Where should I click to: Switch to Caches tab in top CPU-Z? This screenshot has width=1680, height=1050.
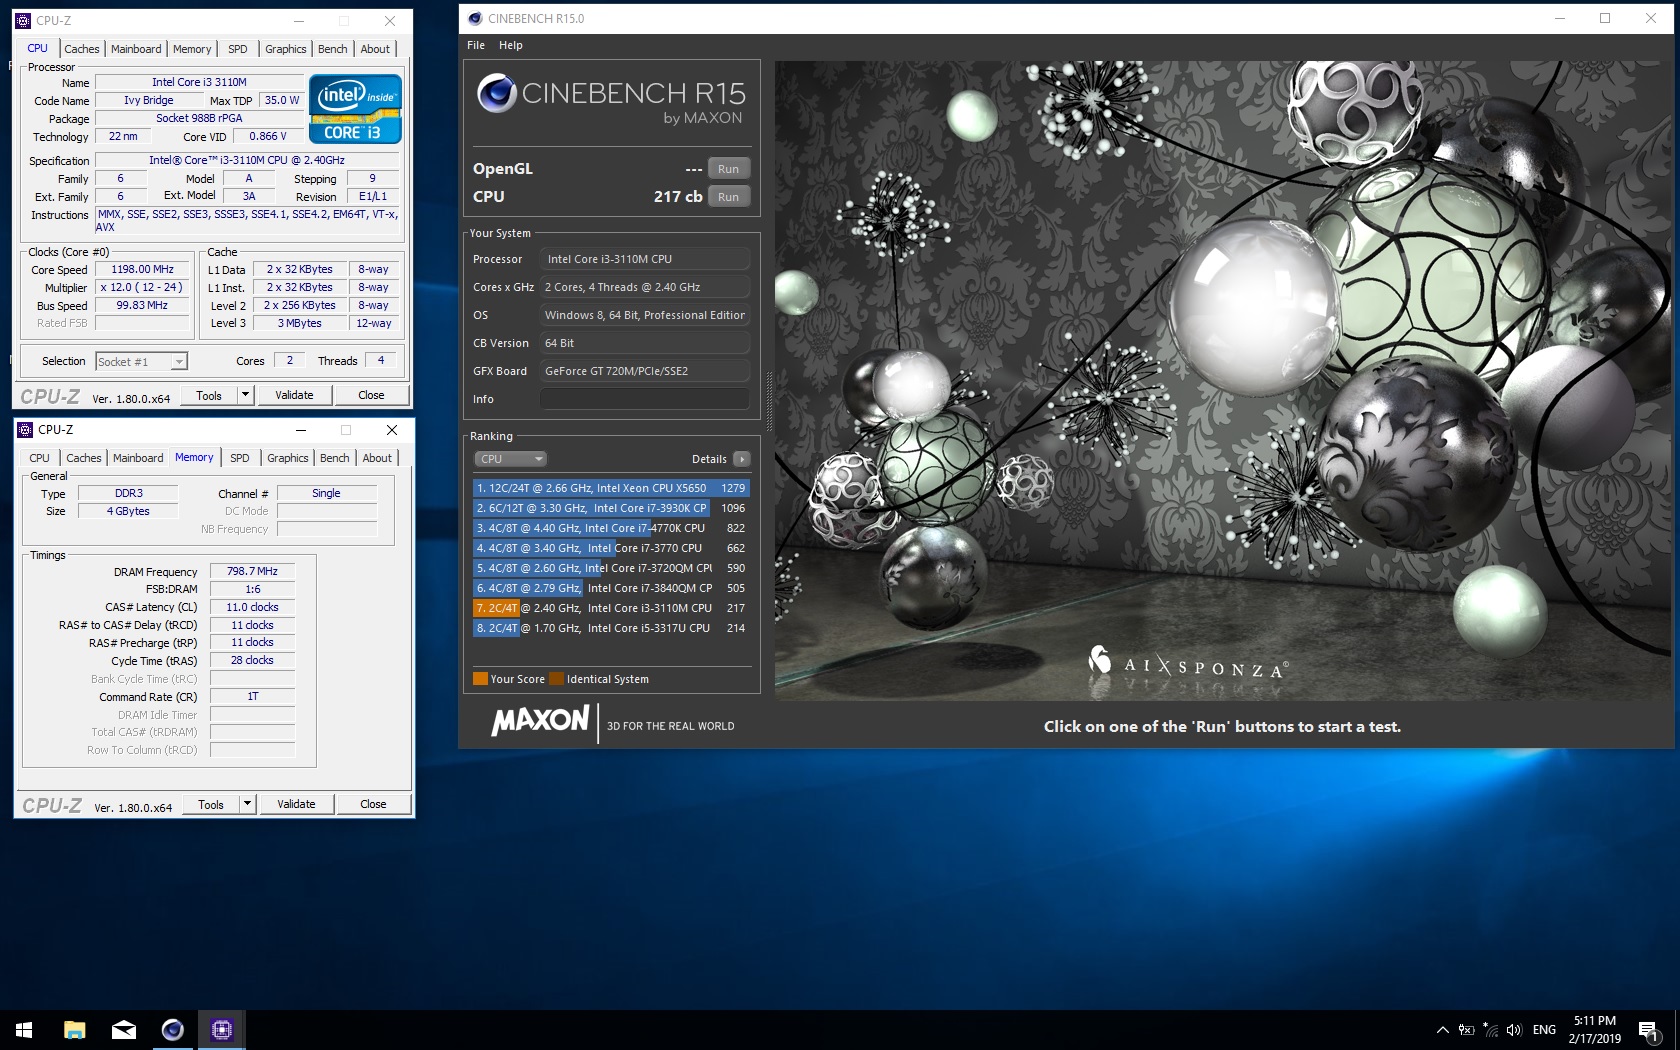coord(82,49)
